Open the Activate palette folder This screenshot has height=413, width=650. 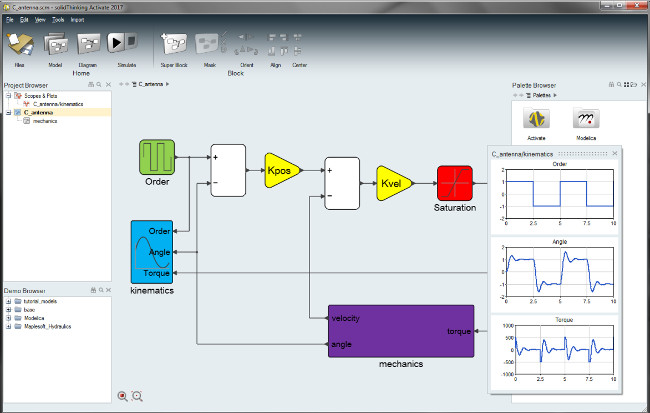click(536, 120)
